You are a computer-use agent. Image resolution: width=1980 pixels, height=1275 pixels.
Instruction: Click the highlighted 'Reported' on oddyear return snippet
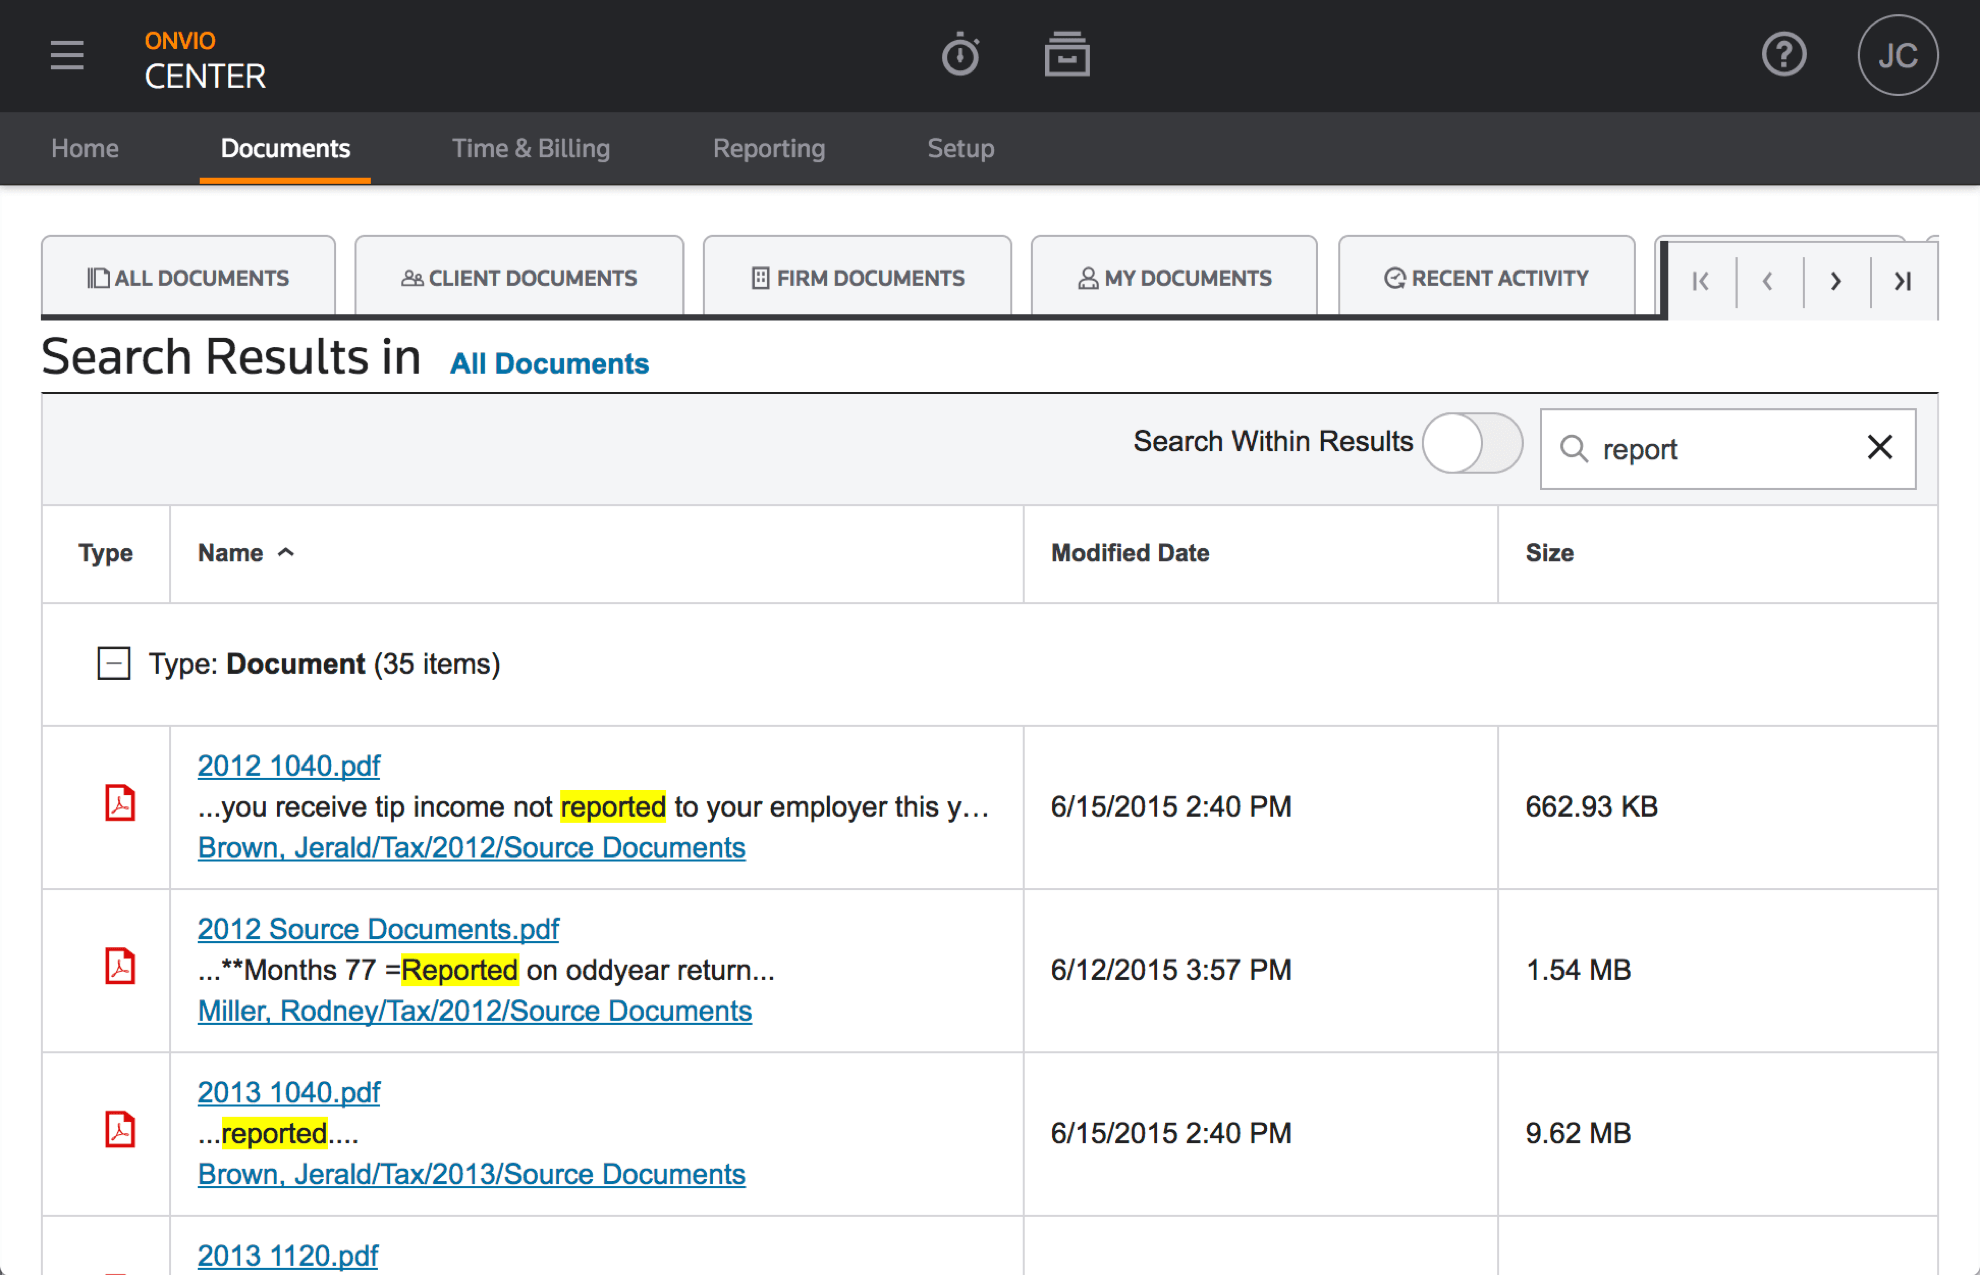[460, 969]
